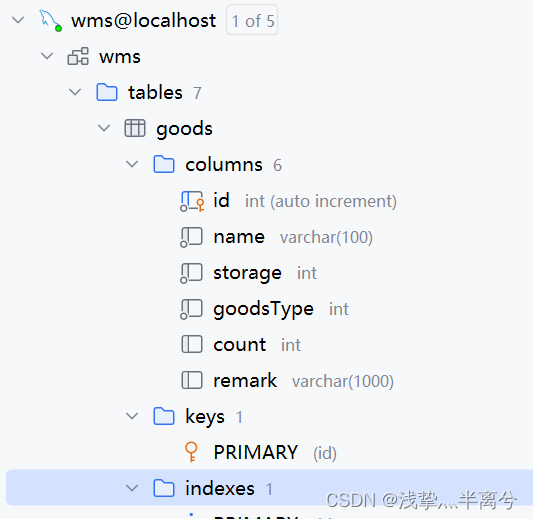
Task: Click the id primary key column icon
Action: pyautogui.click(x=192, y=201)
